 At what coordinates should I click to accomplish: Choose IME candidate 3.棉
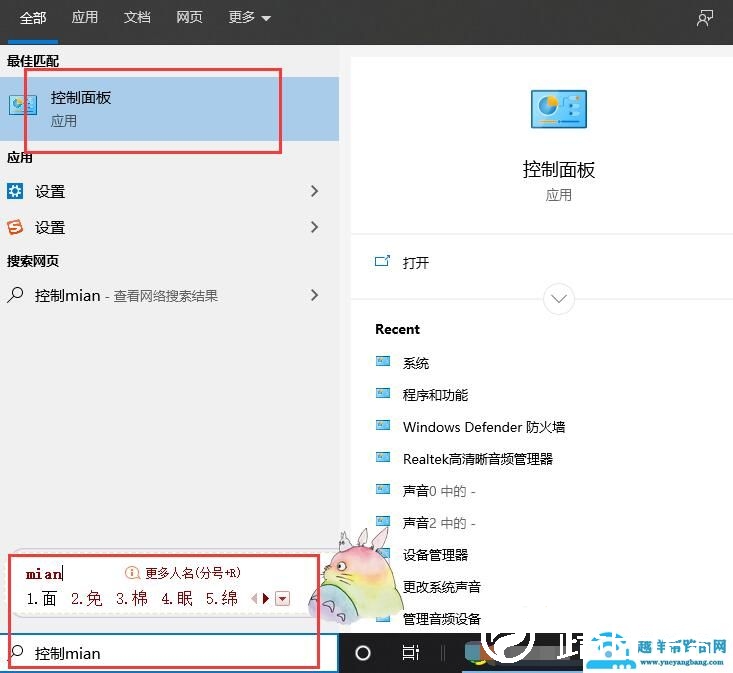click(131, 598)
